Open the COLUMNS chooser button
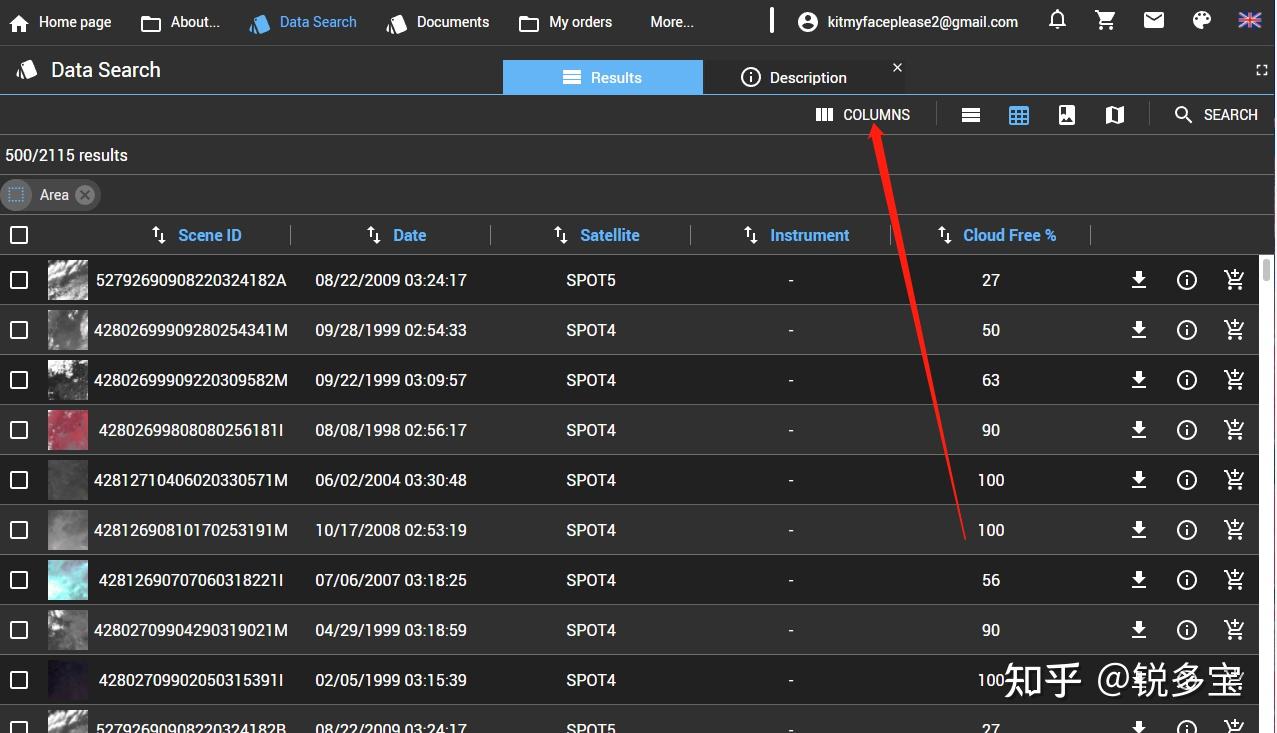The width and height of the screenshot is (1277, 733). coord(863,115)
